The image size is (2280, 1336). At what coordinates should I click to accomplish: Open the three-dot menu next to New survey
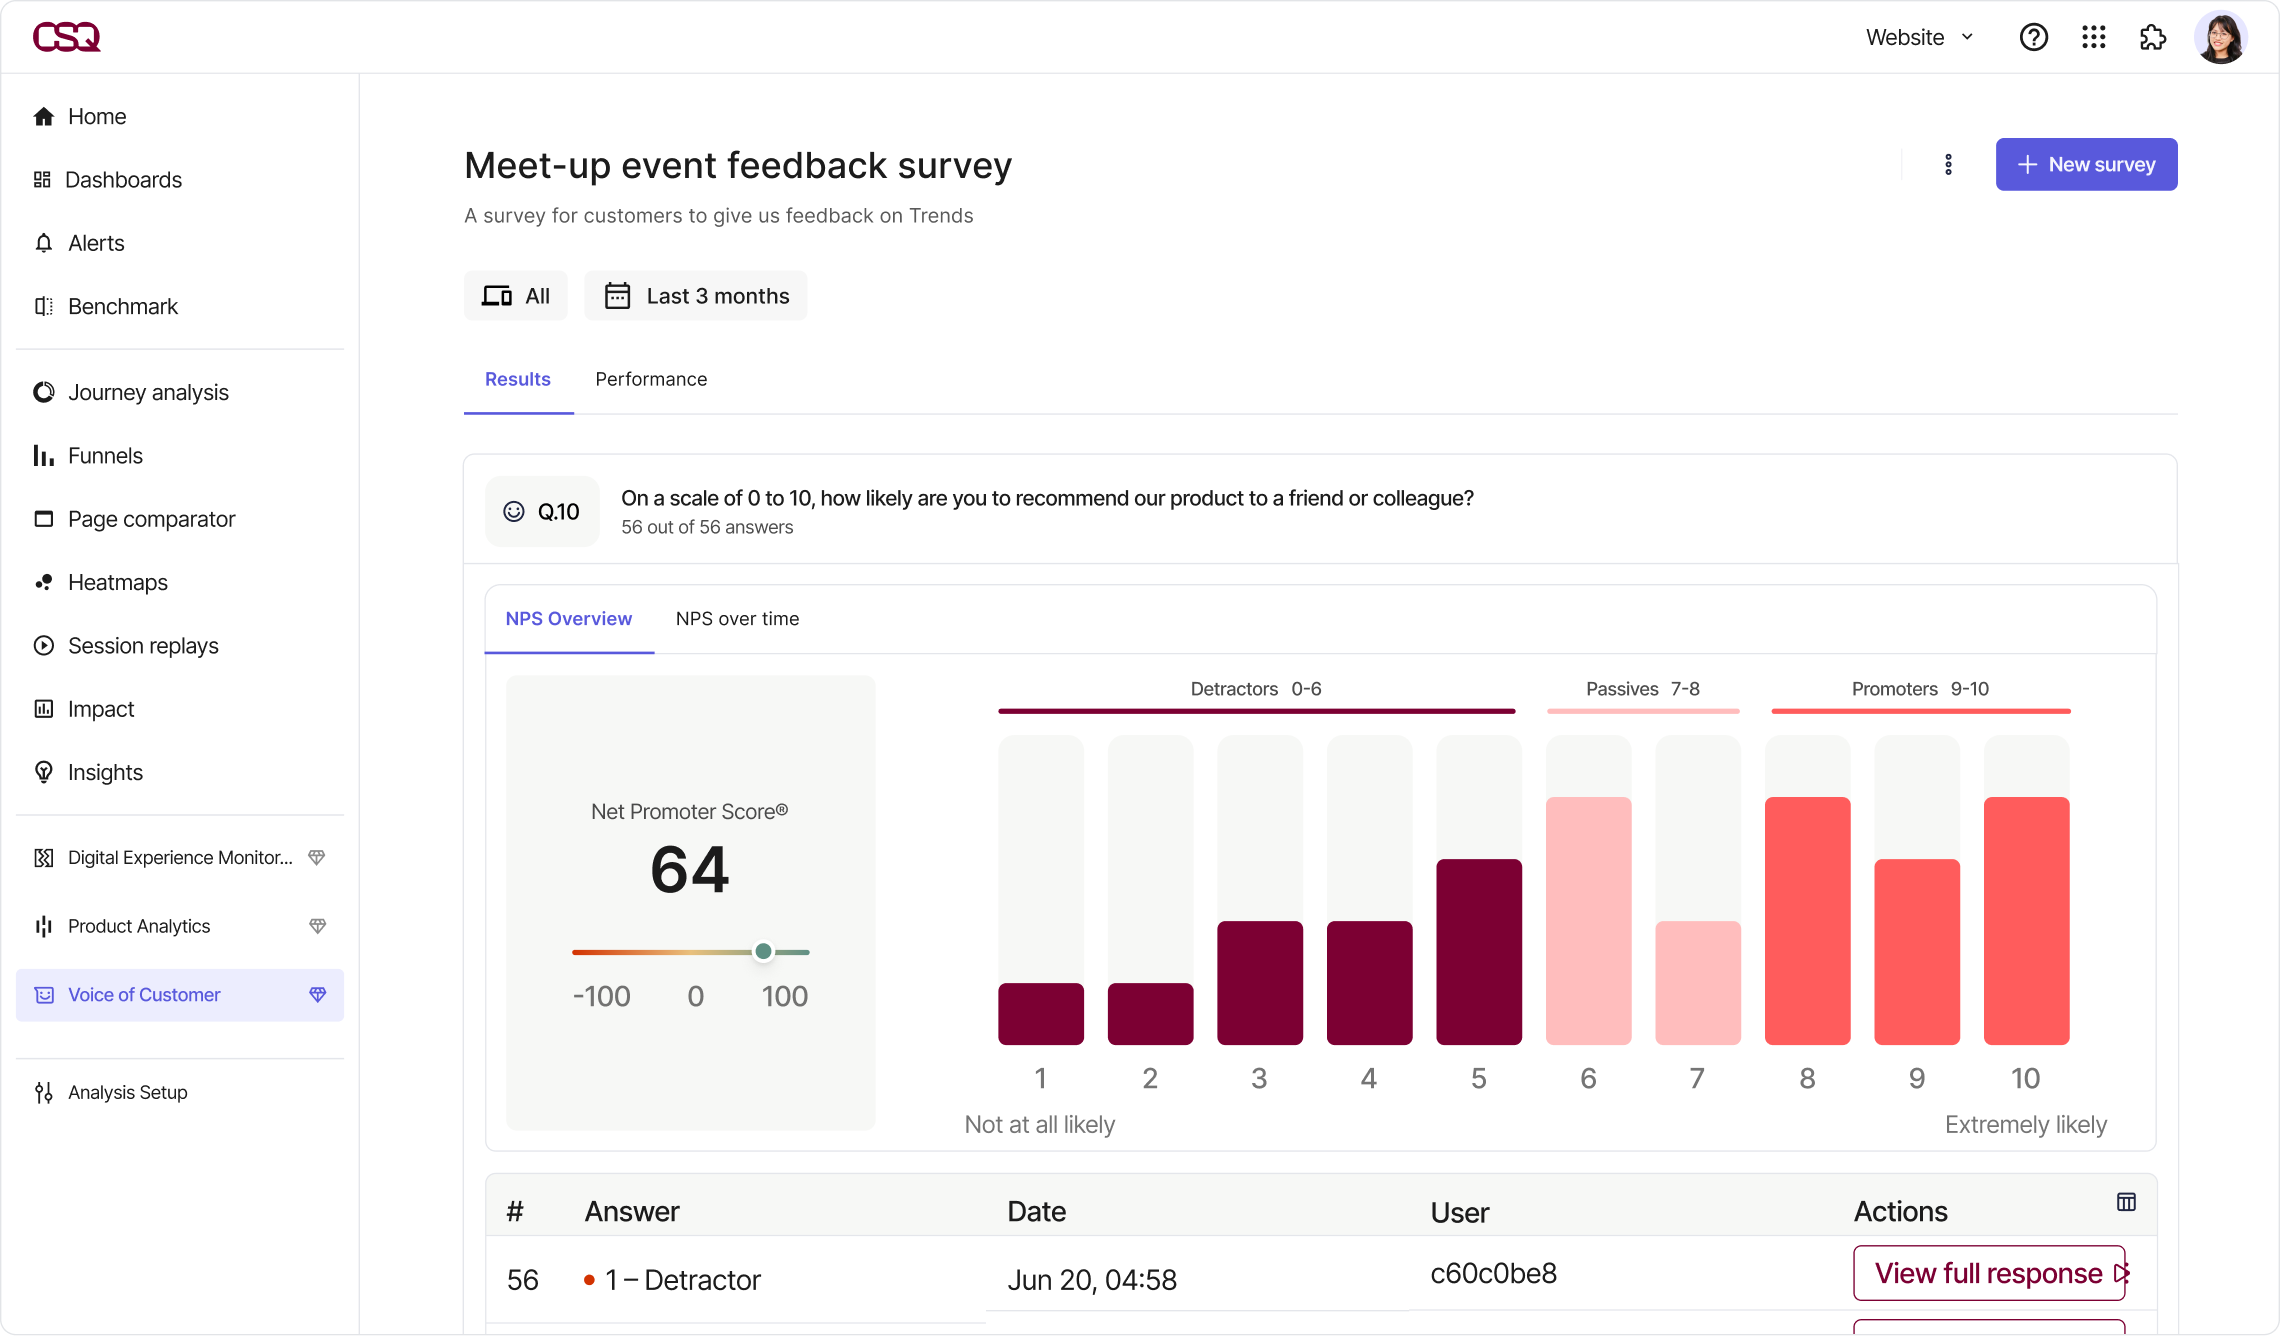tap(1948, 164)
